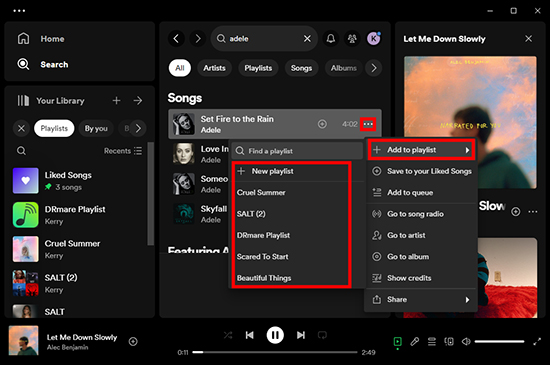Toggle shuffle playback
This screenshot has width=550, height=365.
pos(228,335)
